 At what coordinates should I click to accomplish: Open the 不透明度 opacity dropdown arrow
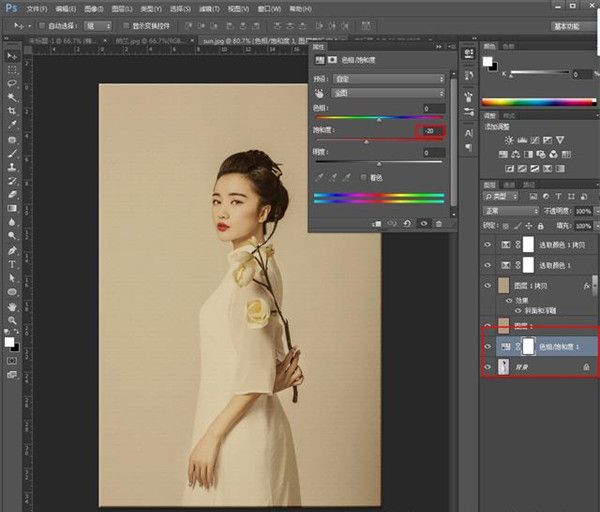pyautogui.click(x=596, y=211)
